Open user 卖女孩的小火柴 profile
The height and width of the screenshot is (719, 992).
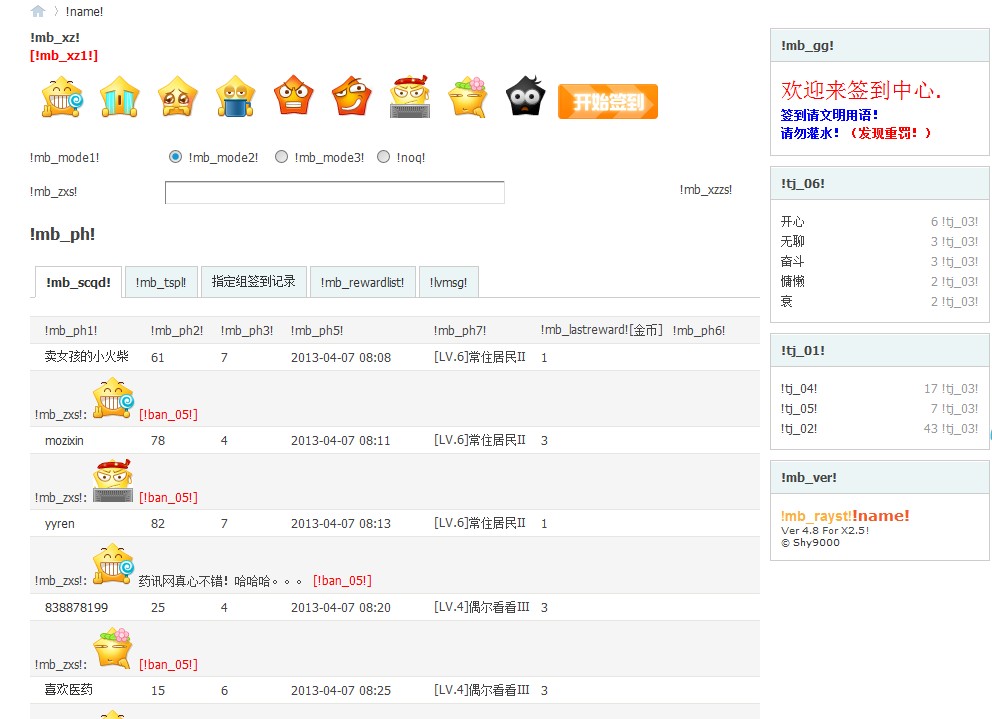coord(87,357)
